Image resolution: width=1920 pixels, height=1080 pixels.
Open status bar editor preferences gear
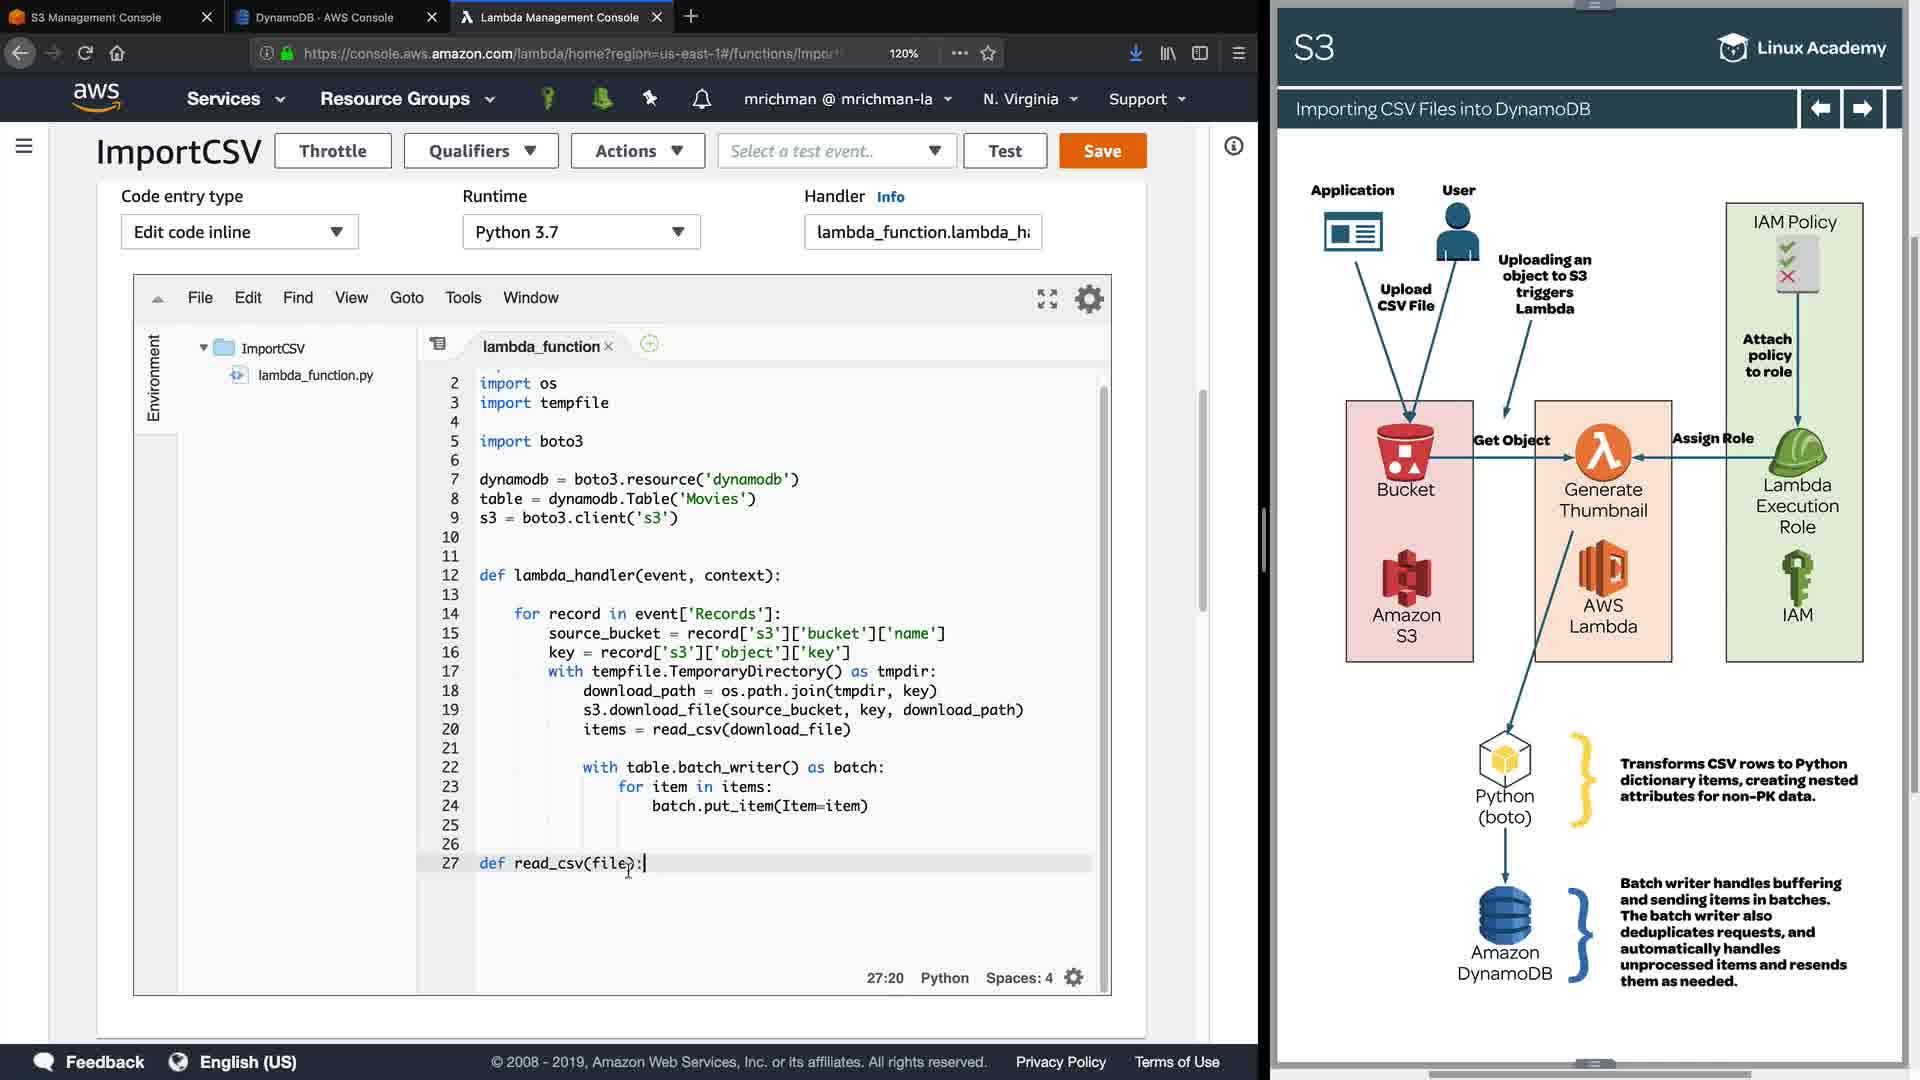[1074, 978]
